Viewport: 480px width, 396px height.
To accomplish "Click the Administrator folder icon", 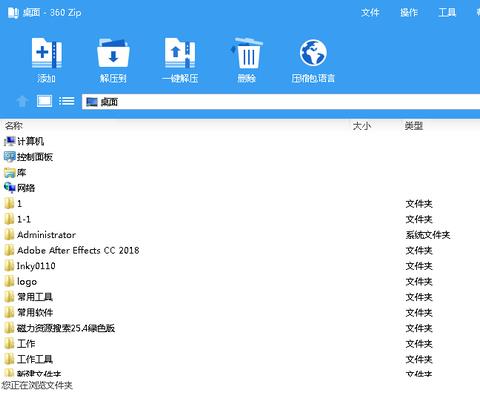I will (9, 235).
